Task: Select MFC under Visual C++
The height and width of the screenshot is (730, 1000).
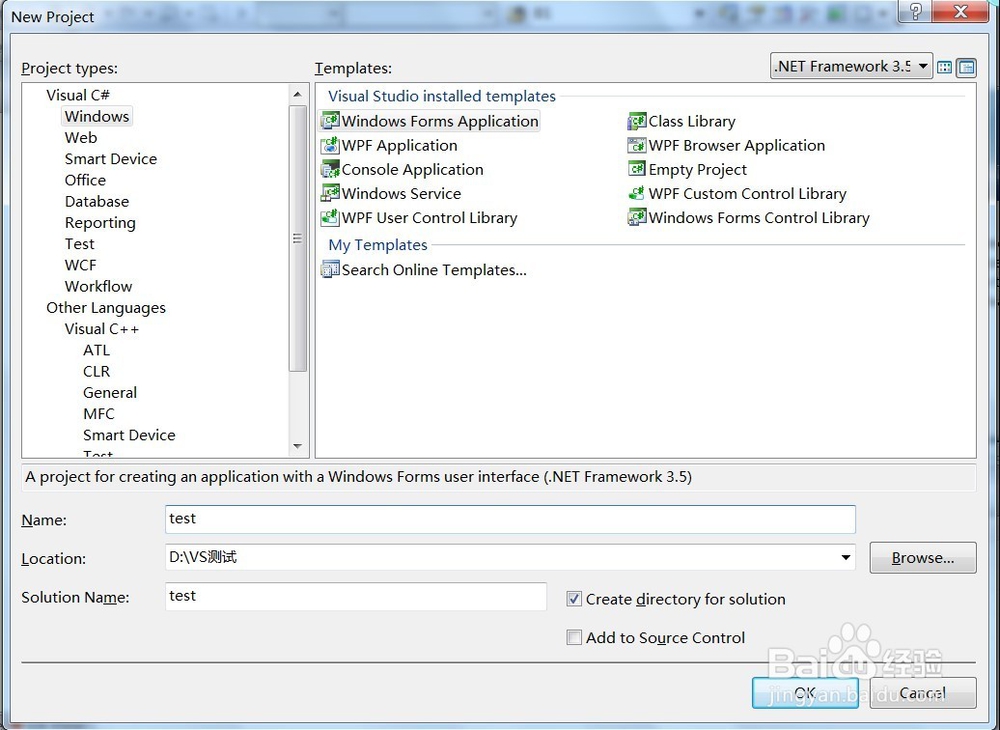Action: pyautogui.click(x=99, y=414)
